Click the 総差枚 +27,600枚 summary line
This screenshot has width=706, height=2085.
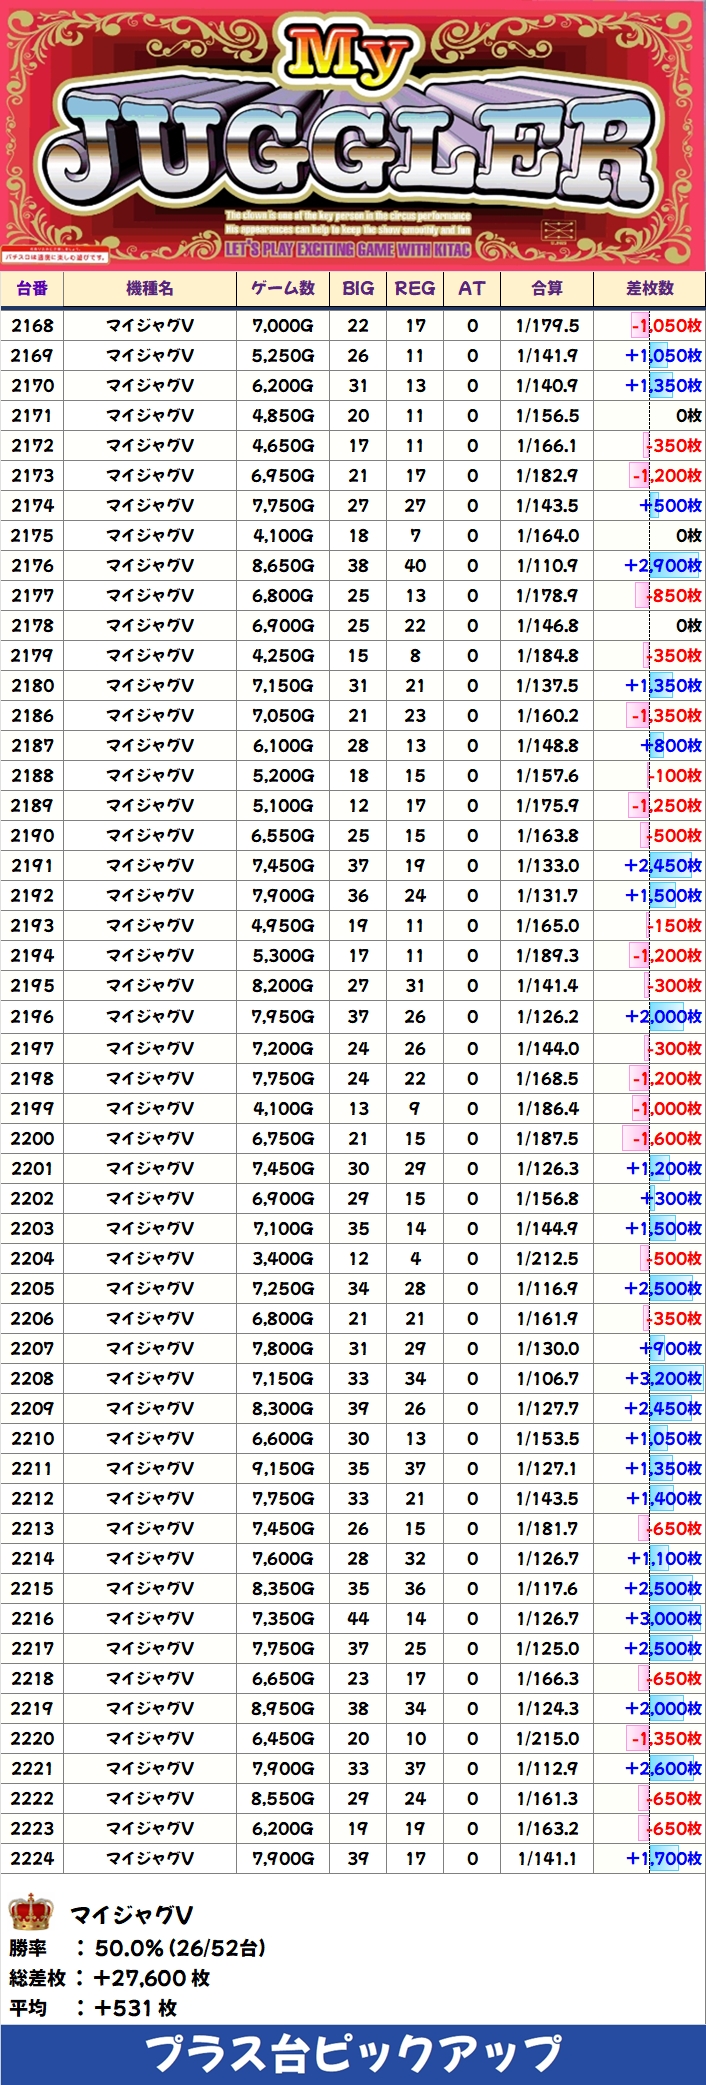click(x=110, y=1978)
